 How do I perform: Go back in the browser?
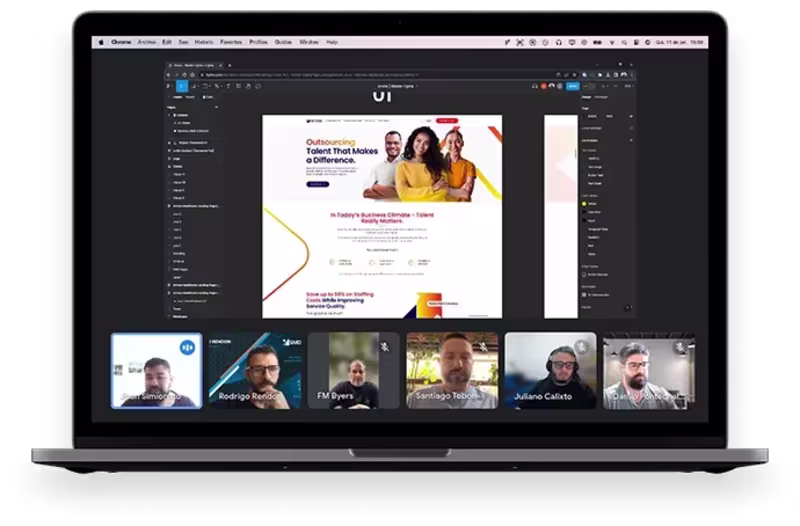pos(168,75)
